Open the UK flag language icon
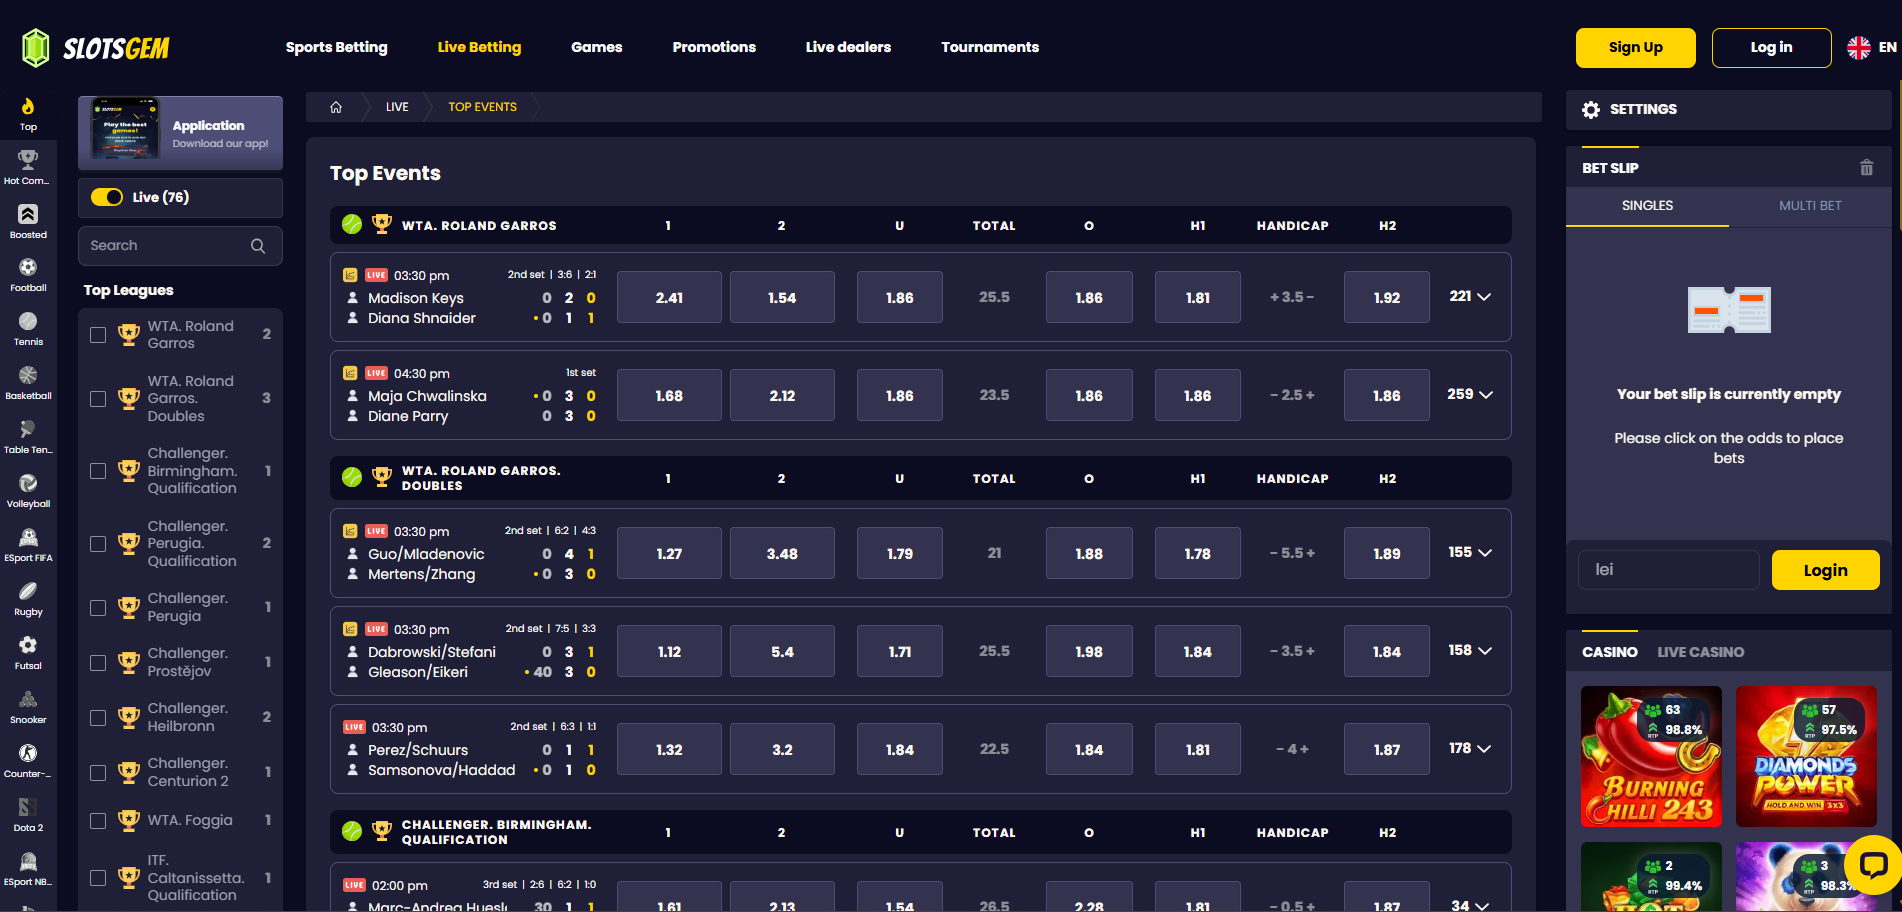The width and height of the screenshot is (1902, 912). [1859, 47]
